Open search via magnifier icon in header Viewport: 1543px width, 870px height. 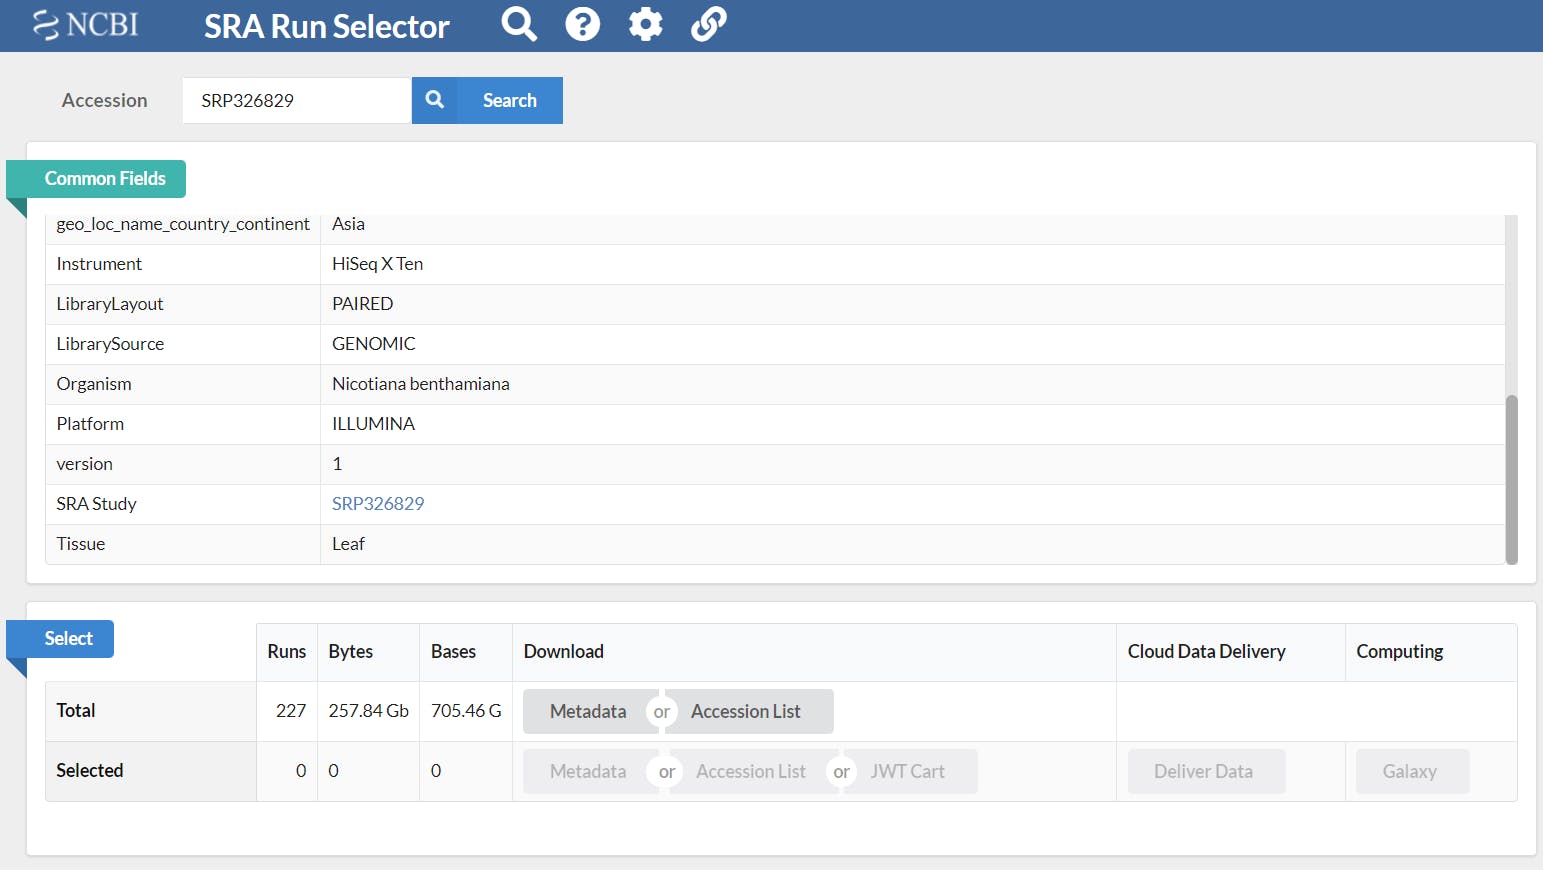click(519, 24)
